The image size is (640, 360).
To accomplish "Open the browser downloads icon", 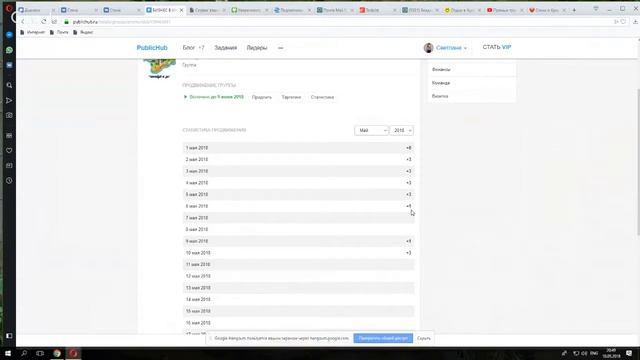I will pos(635,22).
